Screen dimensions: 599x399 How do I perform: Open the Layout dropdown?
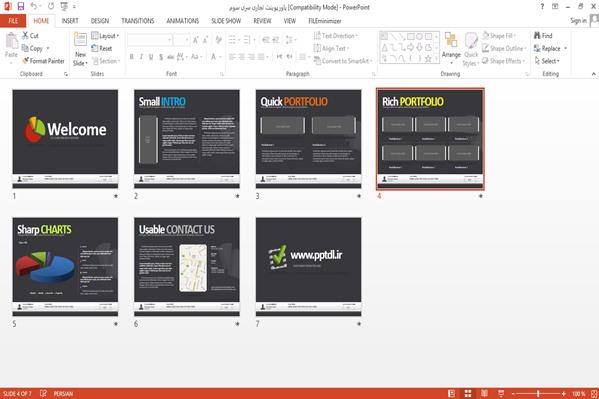pos(105,36)
